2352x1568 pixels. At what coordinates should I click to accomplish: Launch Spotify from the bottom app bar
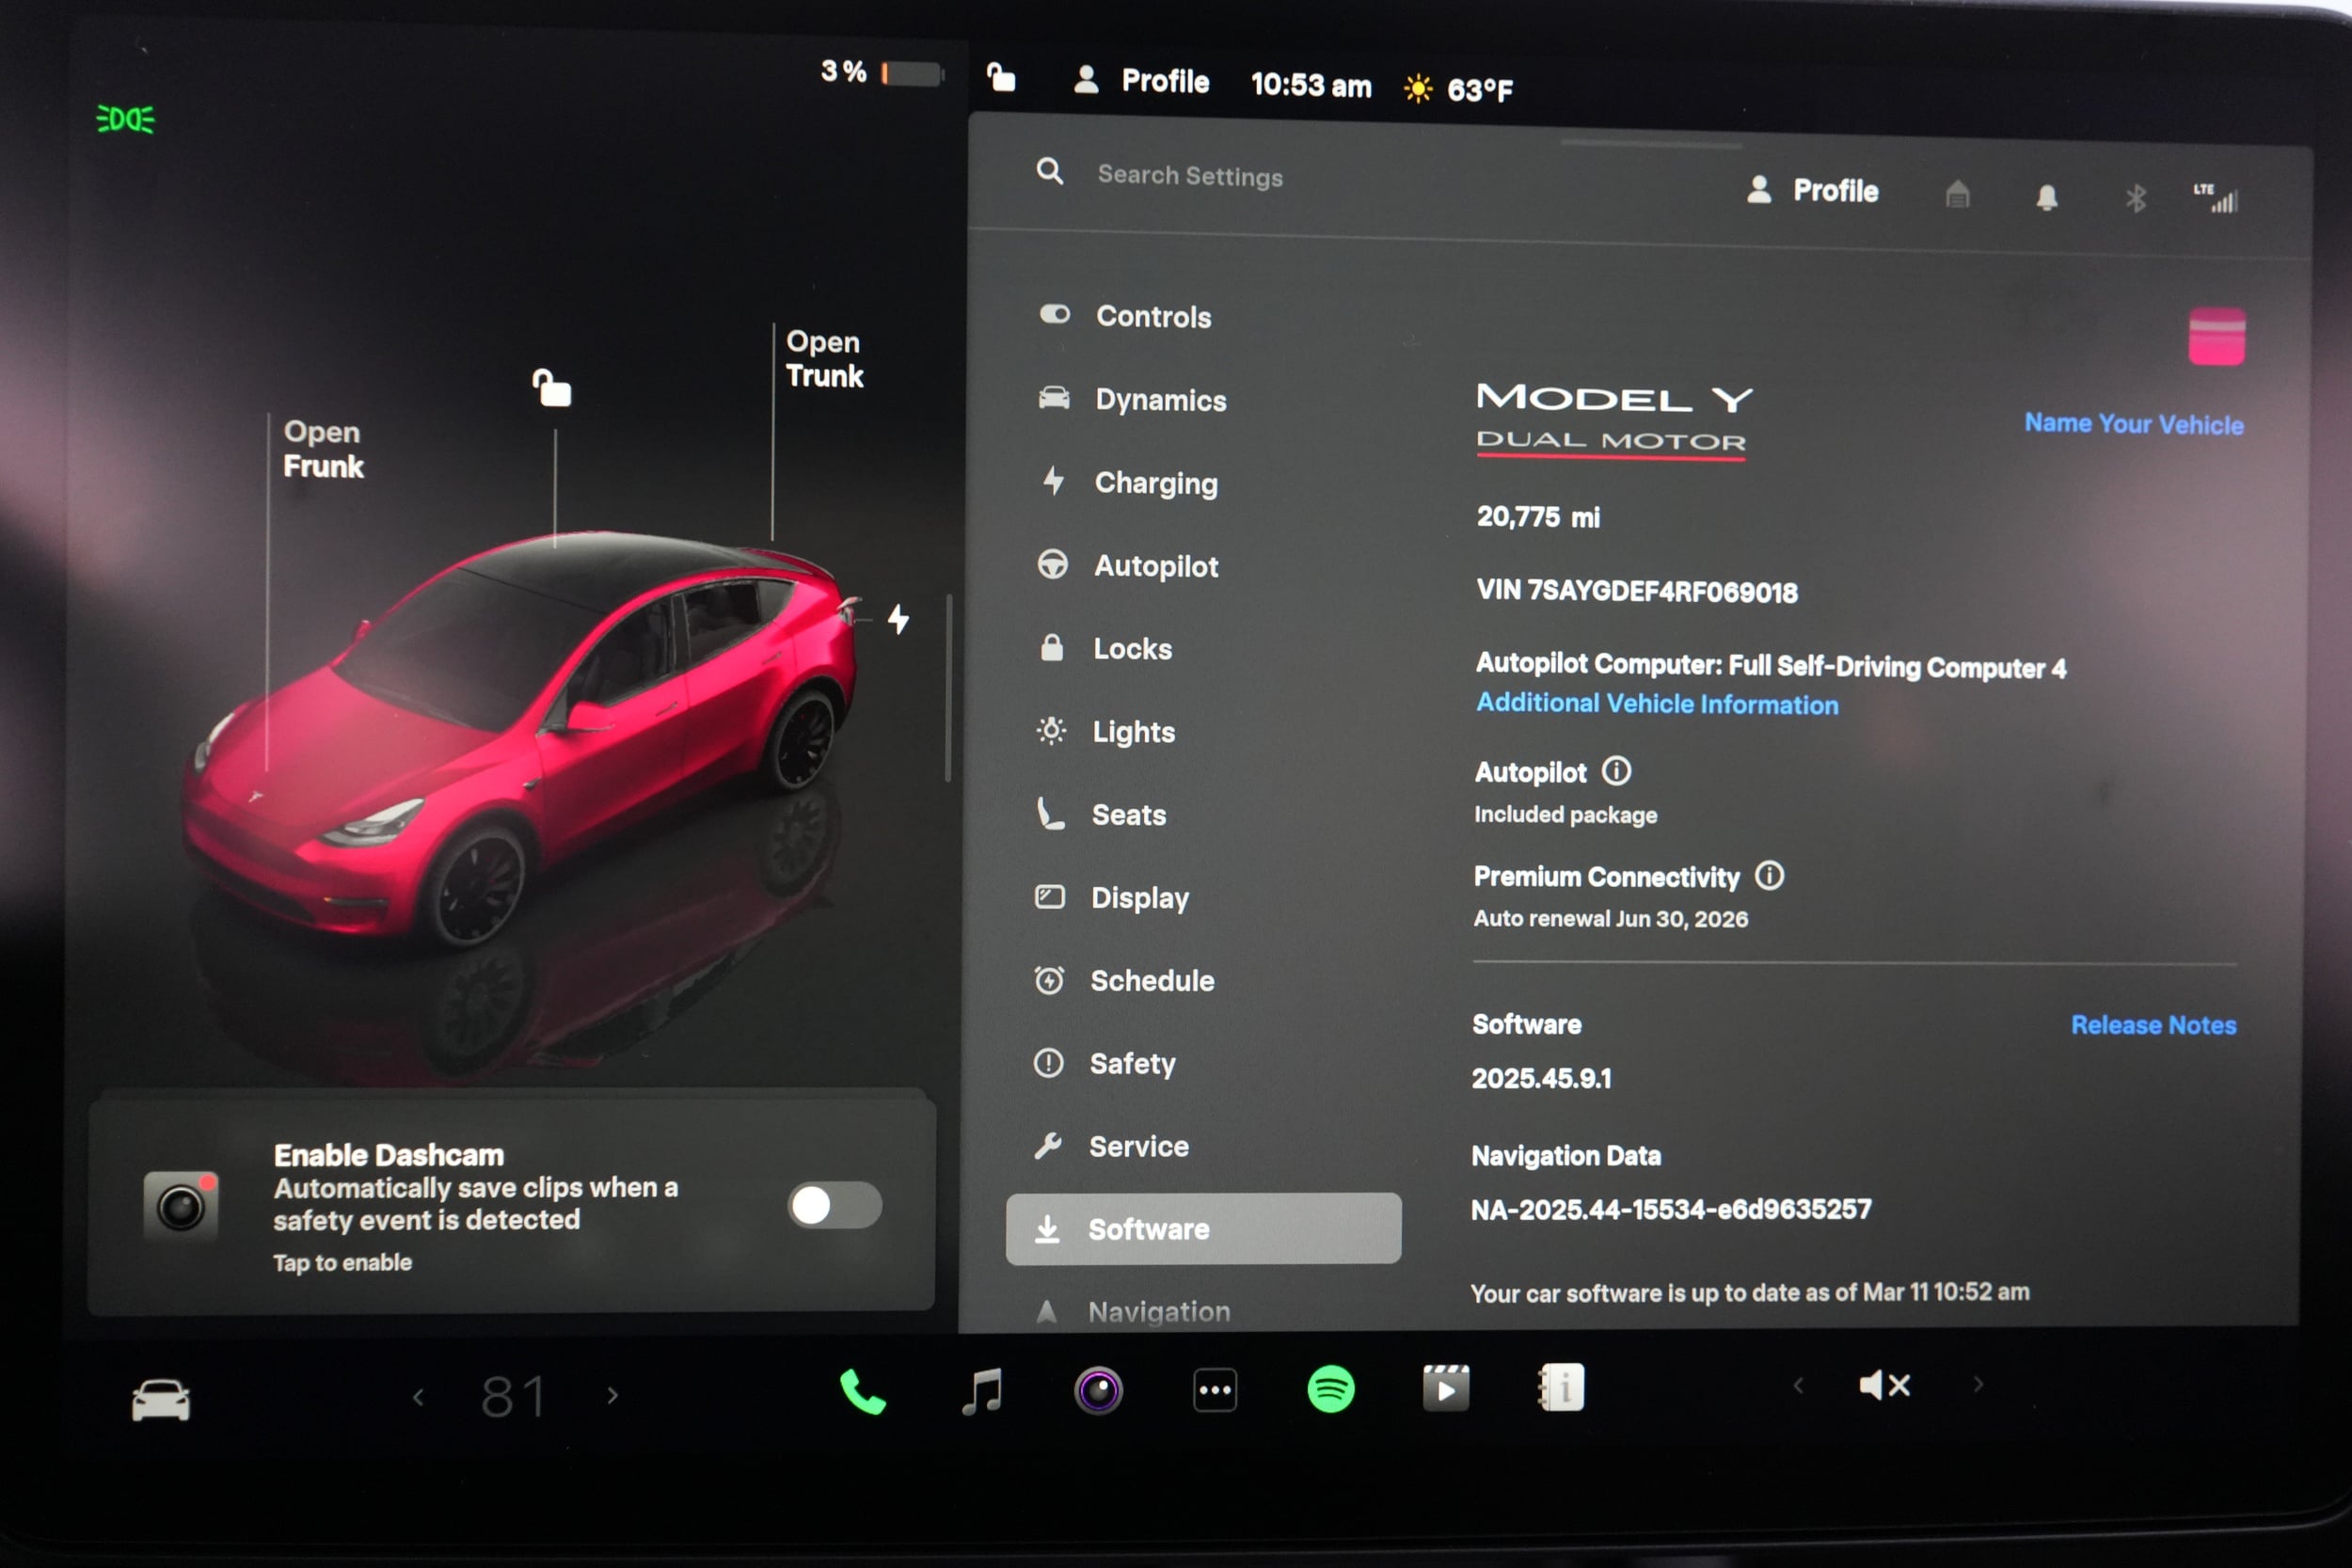pos(1330,1389)
